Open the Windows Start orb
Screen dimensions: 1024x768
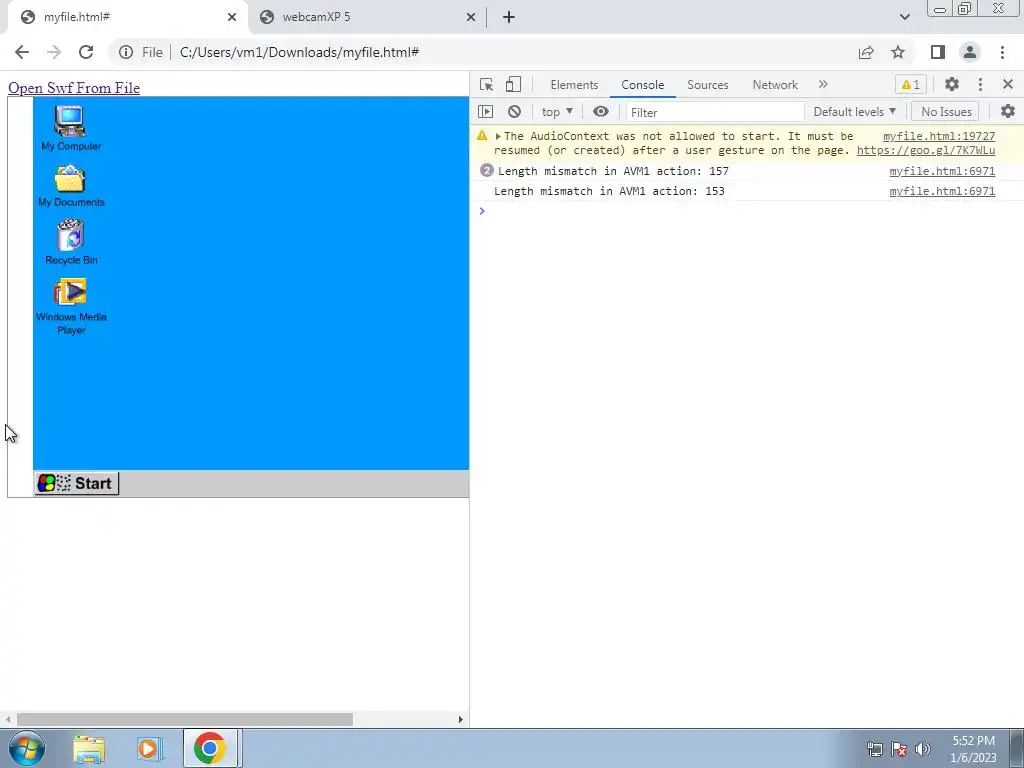pos(25,748)
